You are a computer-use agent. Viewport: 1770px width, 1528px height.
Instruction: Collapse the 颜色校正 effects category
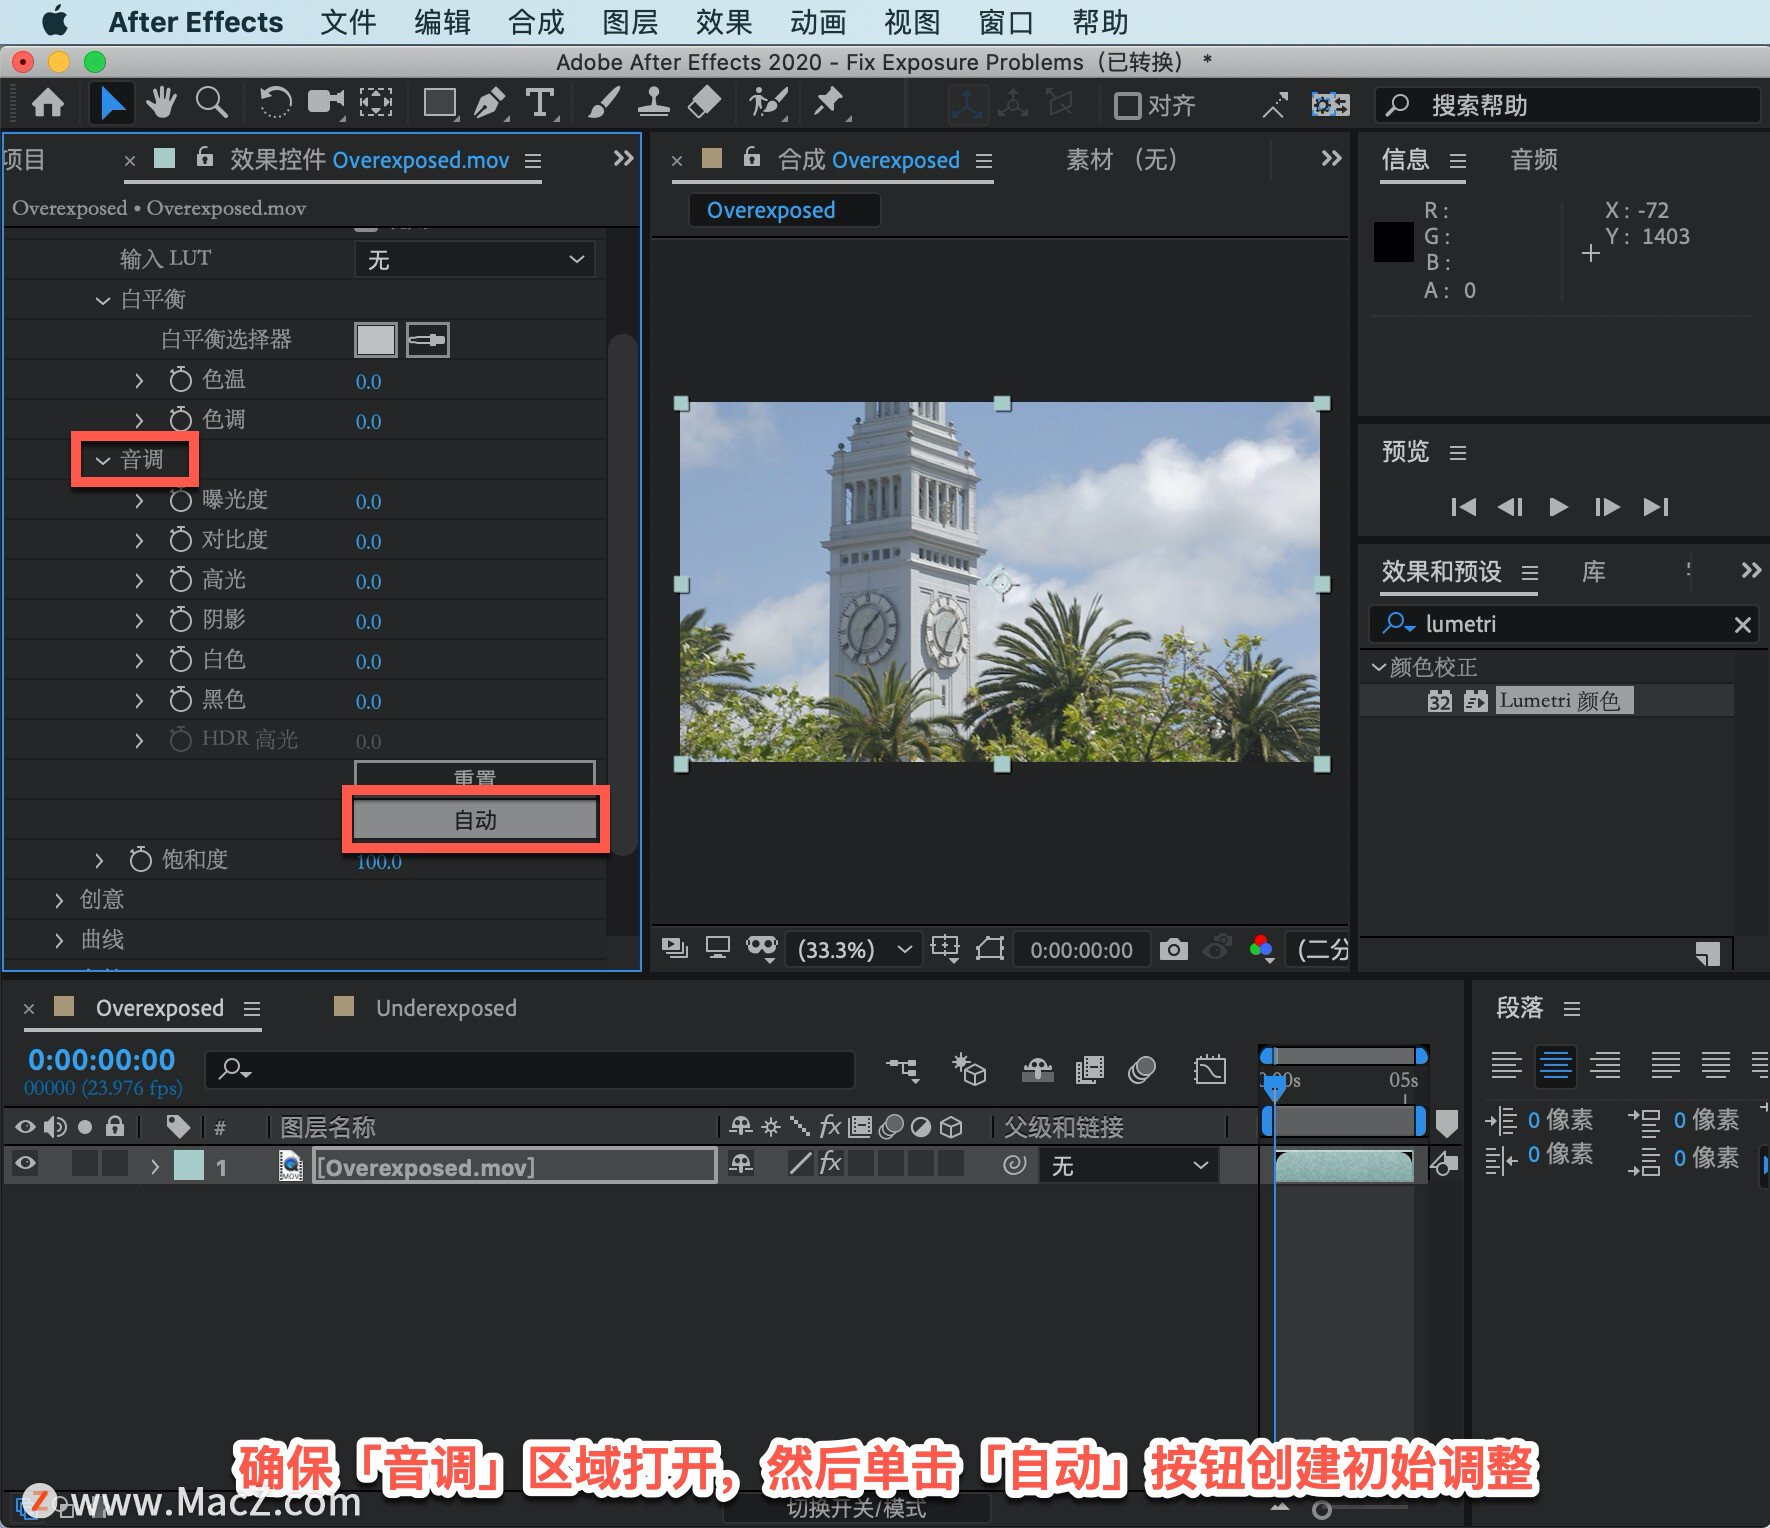tap(1378, 666)
